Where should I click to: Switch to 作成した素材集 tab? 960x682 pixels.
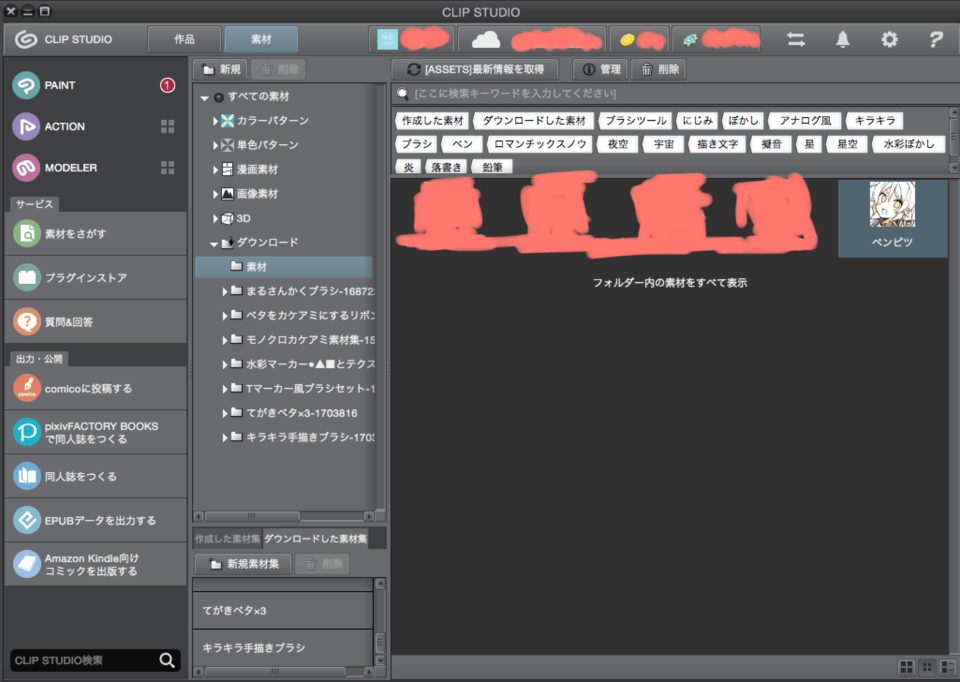pos(227,539)
